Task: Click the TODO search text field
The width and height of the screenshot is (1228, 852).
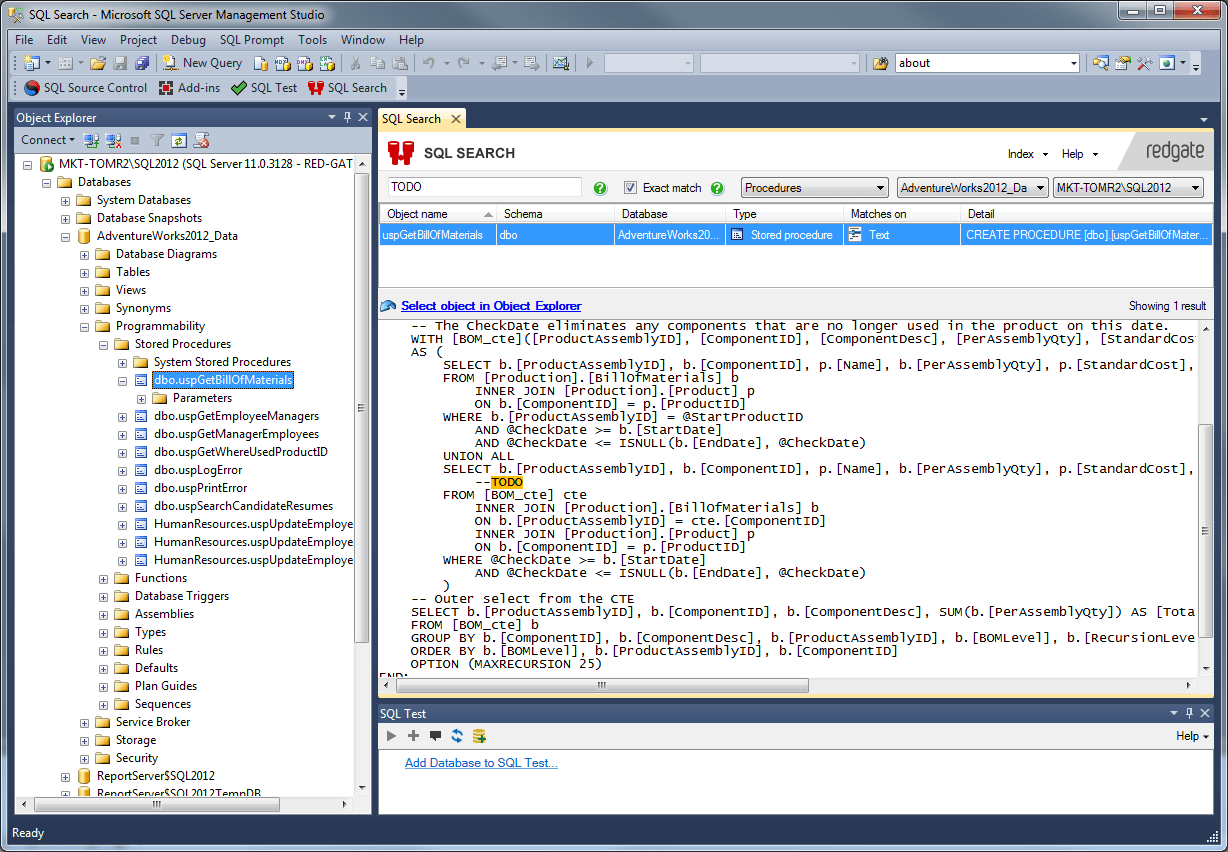Action: pos(485,187)
